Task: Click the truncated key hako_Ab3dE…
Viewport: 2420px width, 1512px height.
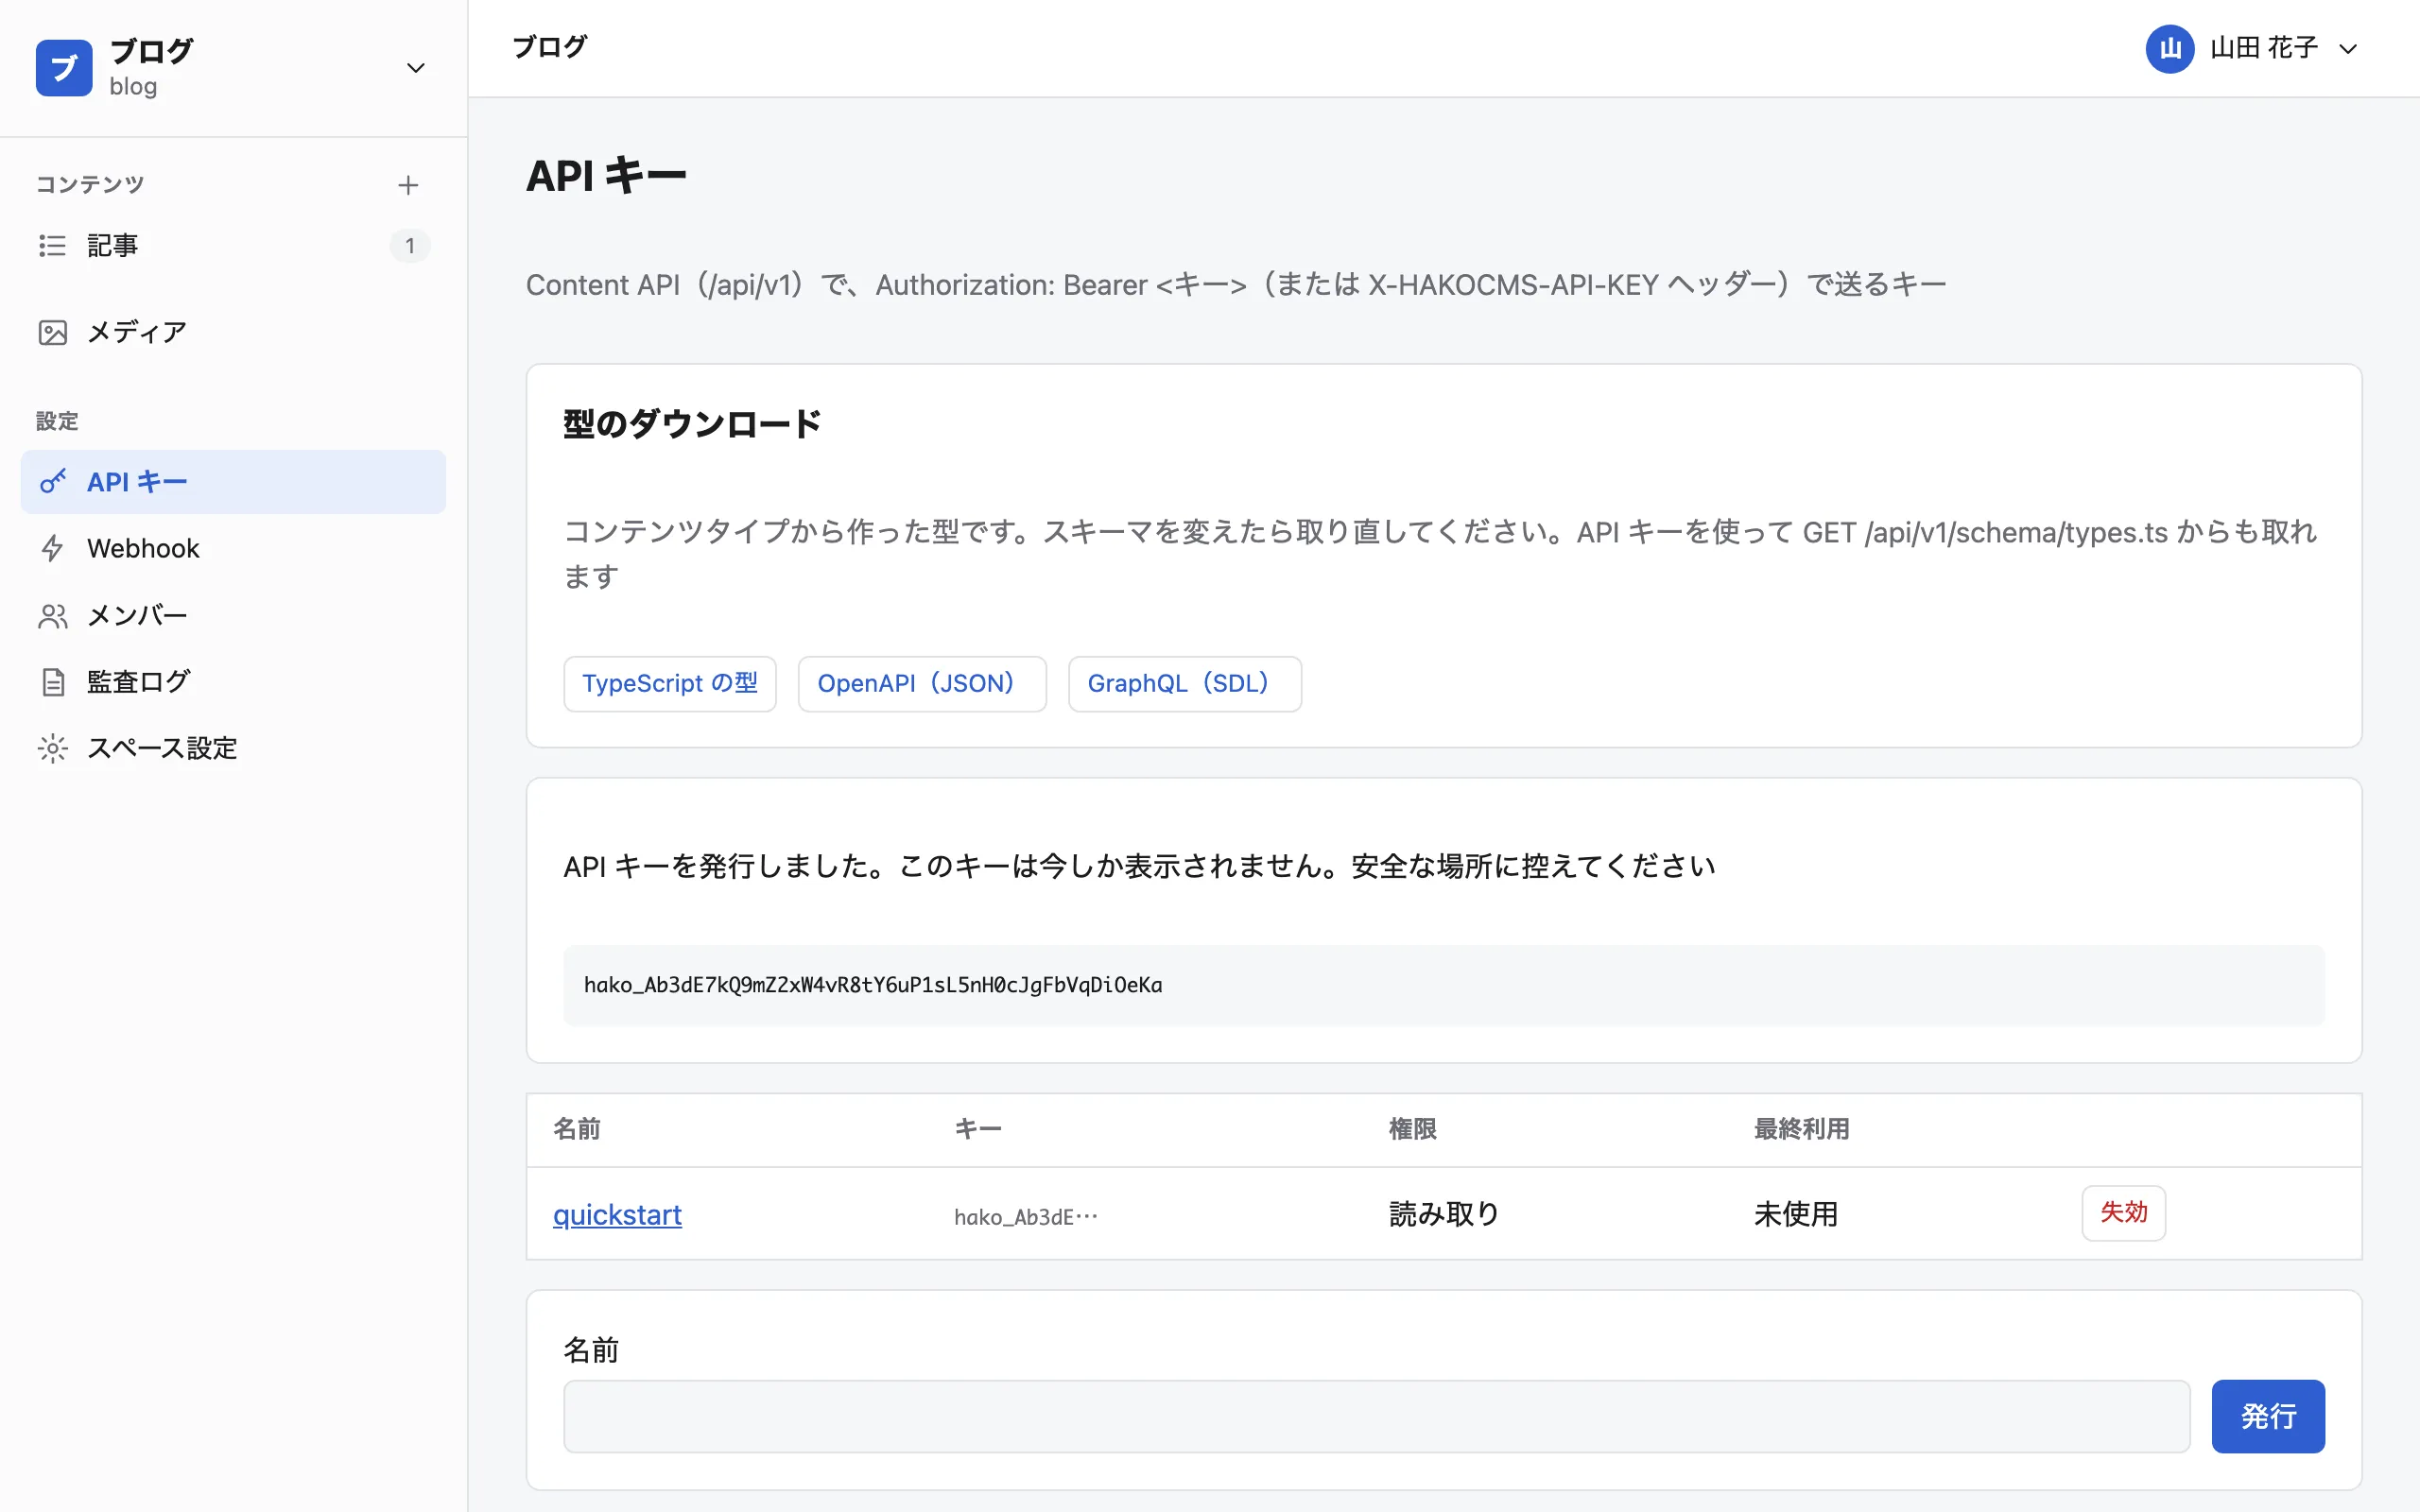Action: click(x=1026, y=1216)
